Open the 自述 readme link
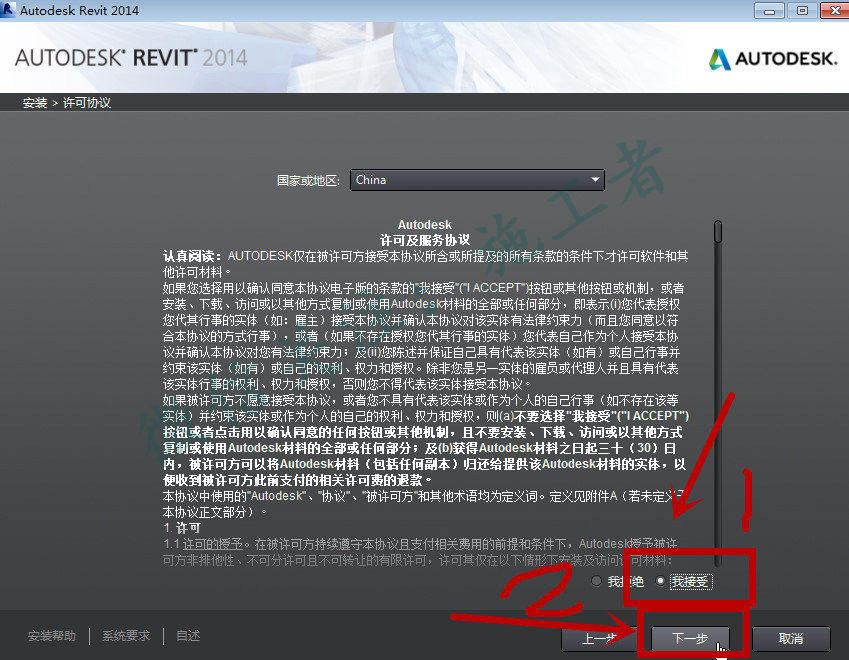 [188, 636]
